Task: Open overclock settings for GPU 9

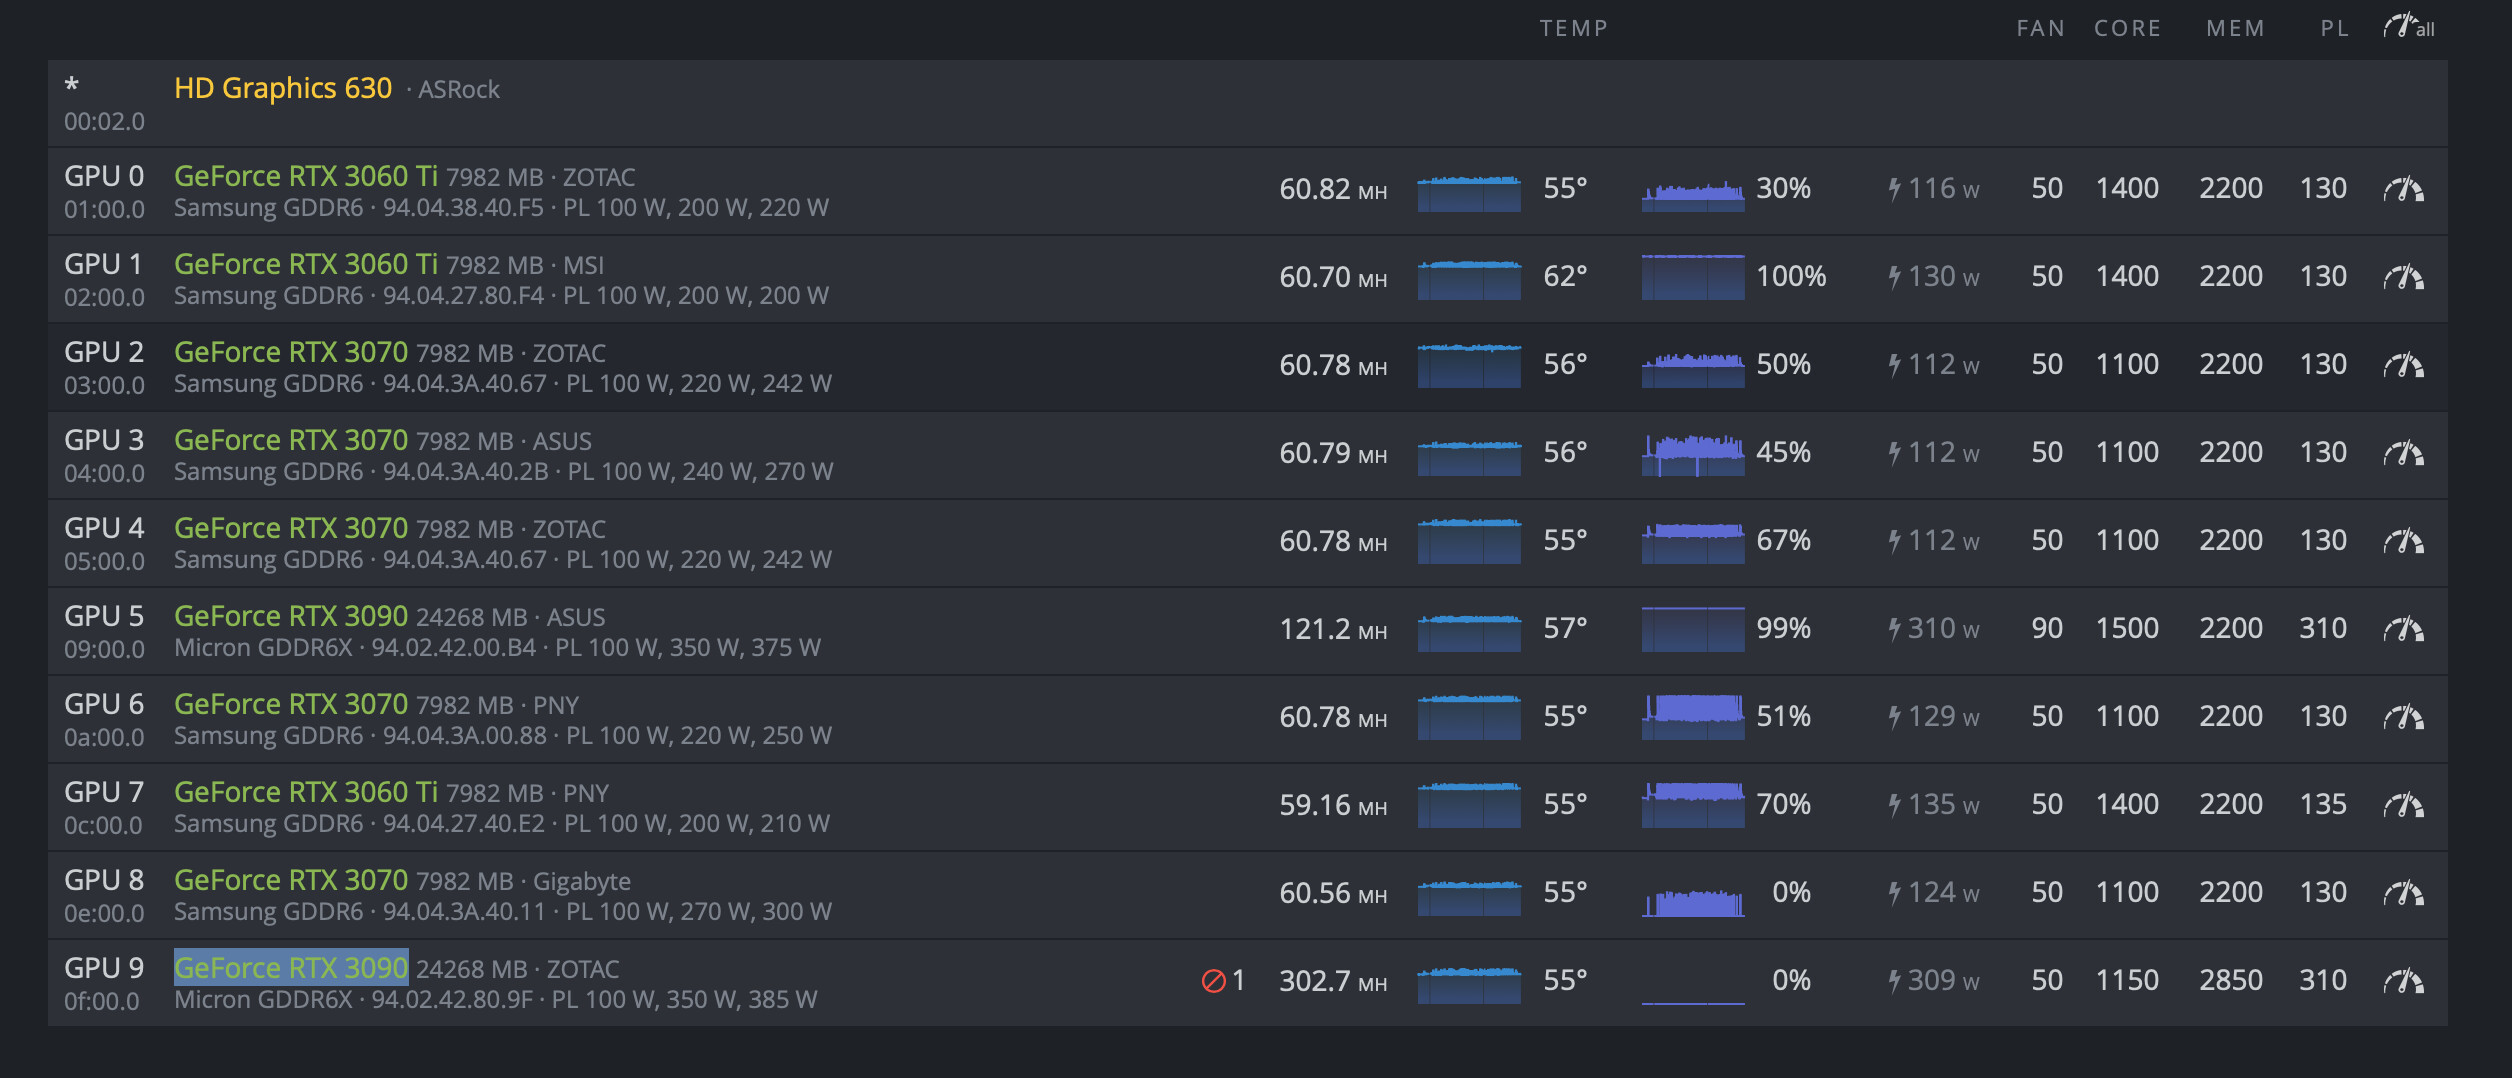Action: [x=2403, y=981]
